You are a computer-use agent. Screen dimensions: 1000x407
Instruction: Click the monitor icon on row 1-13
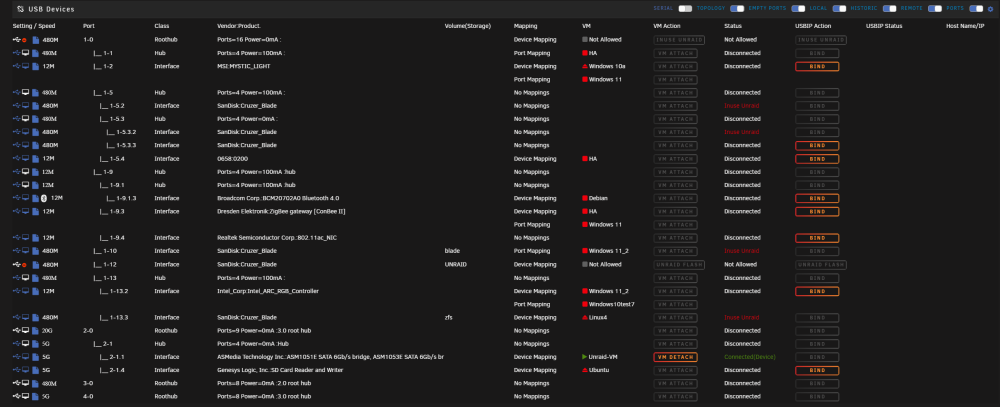[26, 278]
